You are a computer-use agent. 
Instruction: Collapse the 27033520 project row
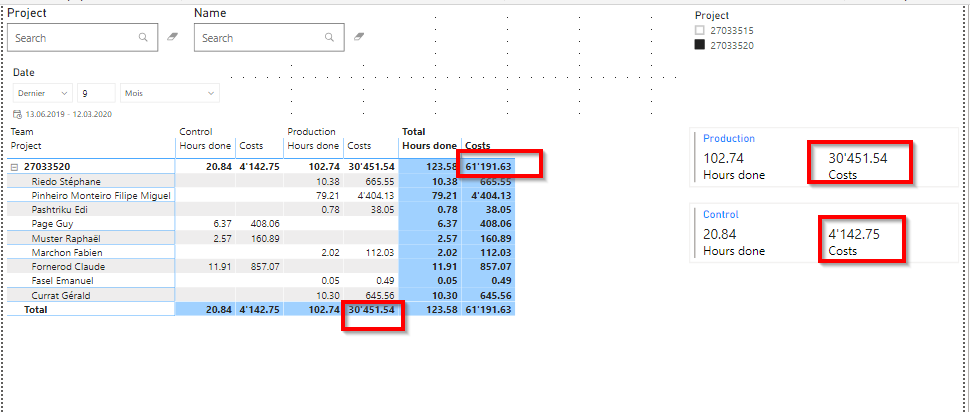tap(15, 167)
